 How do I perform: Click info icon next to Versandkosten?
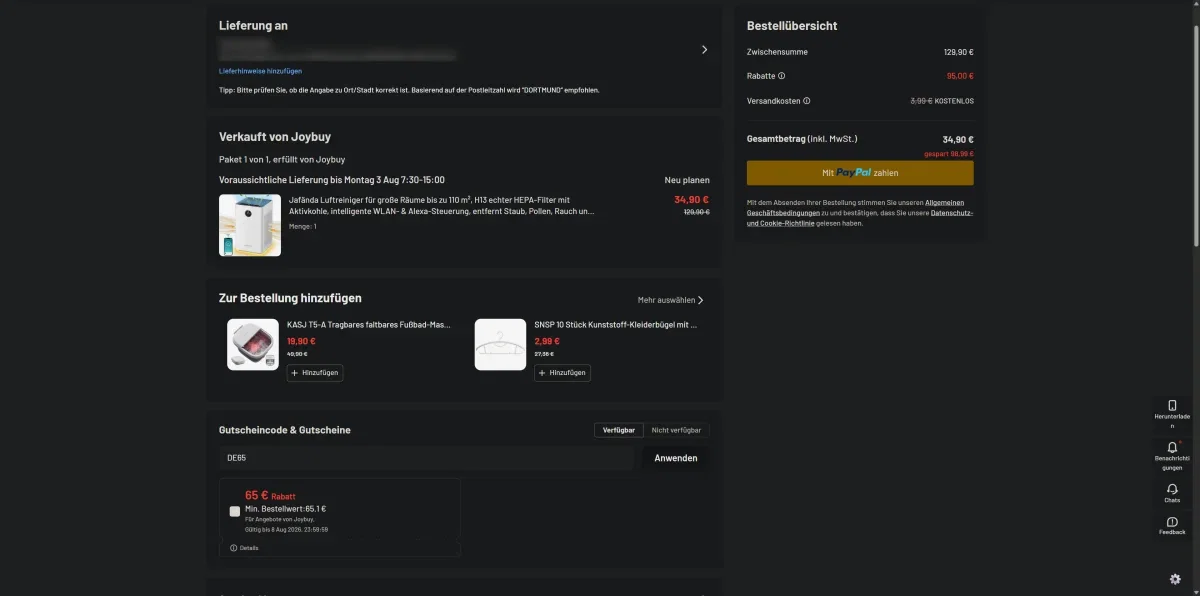click(x=807, y=101)
